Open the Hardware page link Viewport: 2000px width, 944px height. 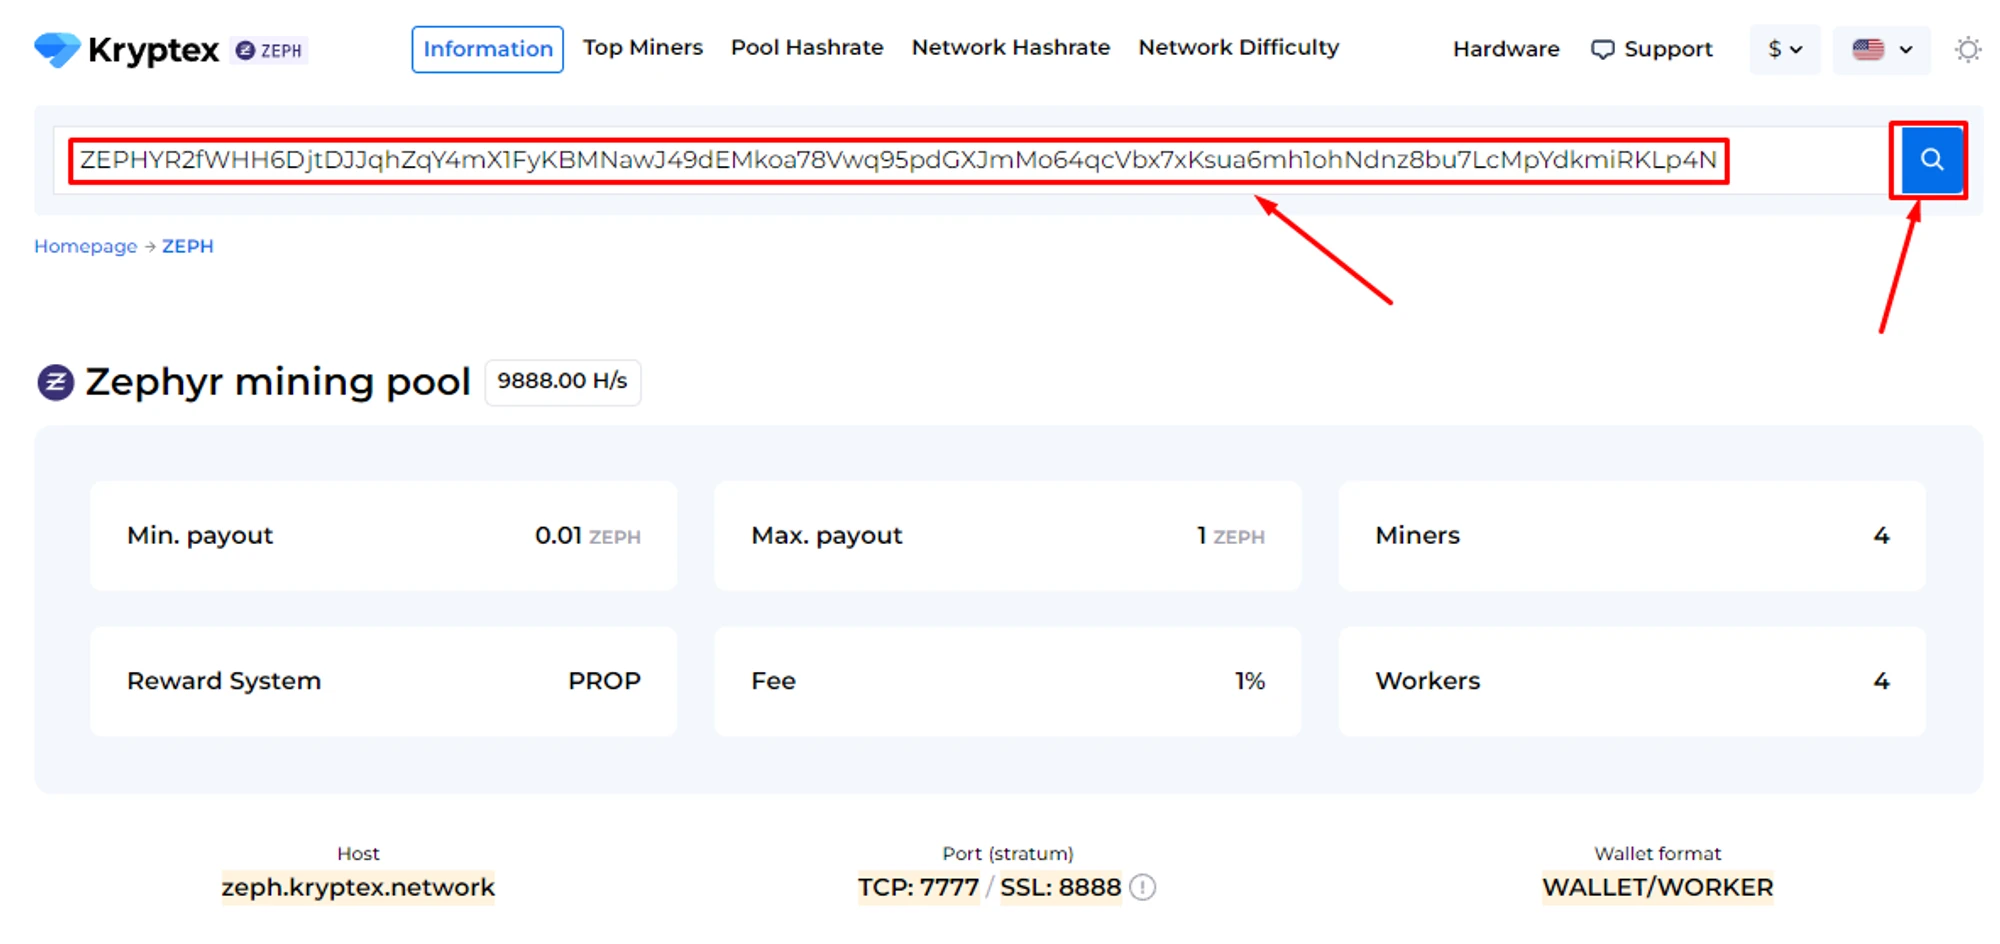click(1506, 49)
